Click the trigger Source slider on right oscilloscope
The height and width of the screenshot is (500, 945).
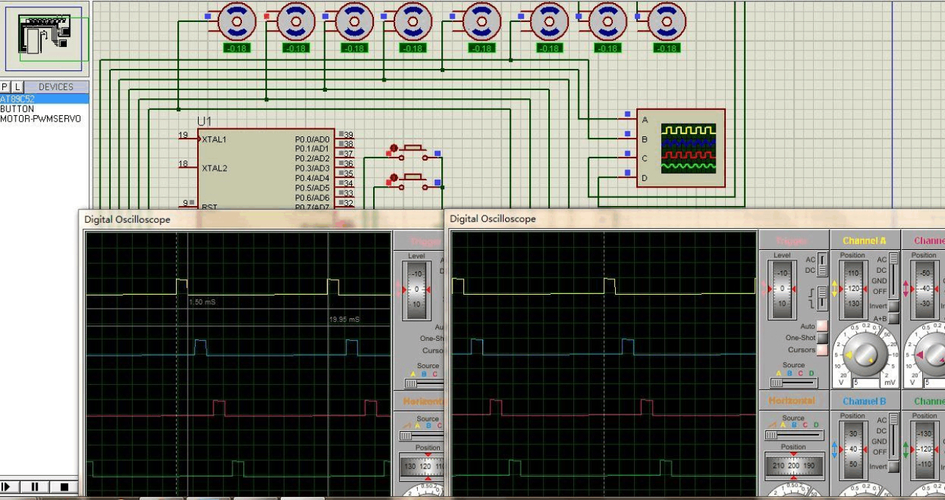coord(790,383)
